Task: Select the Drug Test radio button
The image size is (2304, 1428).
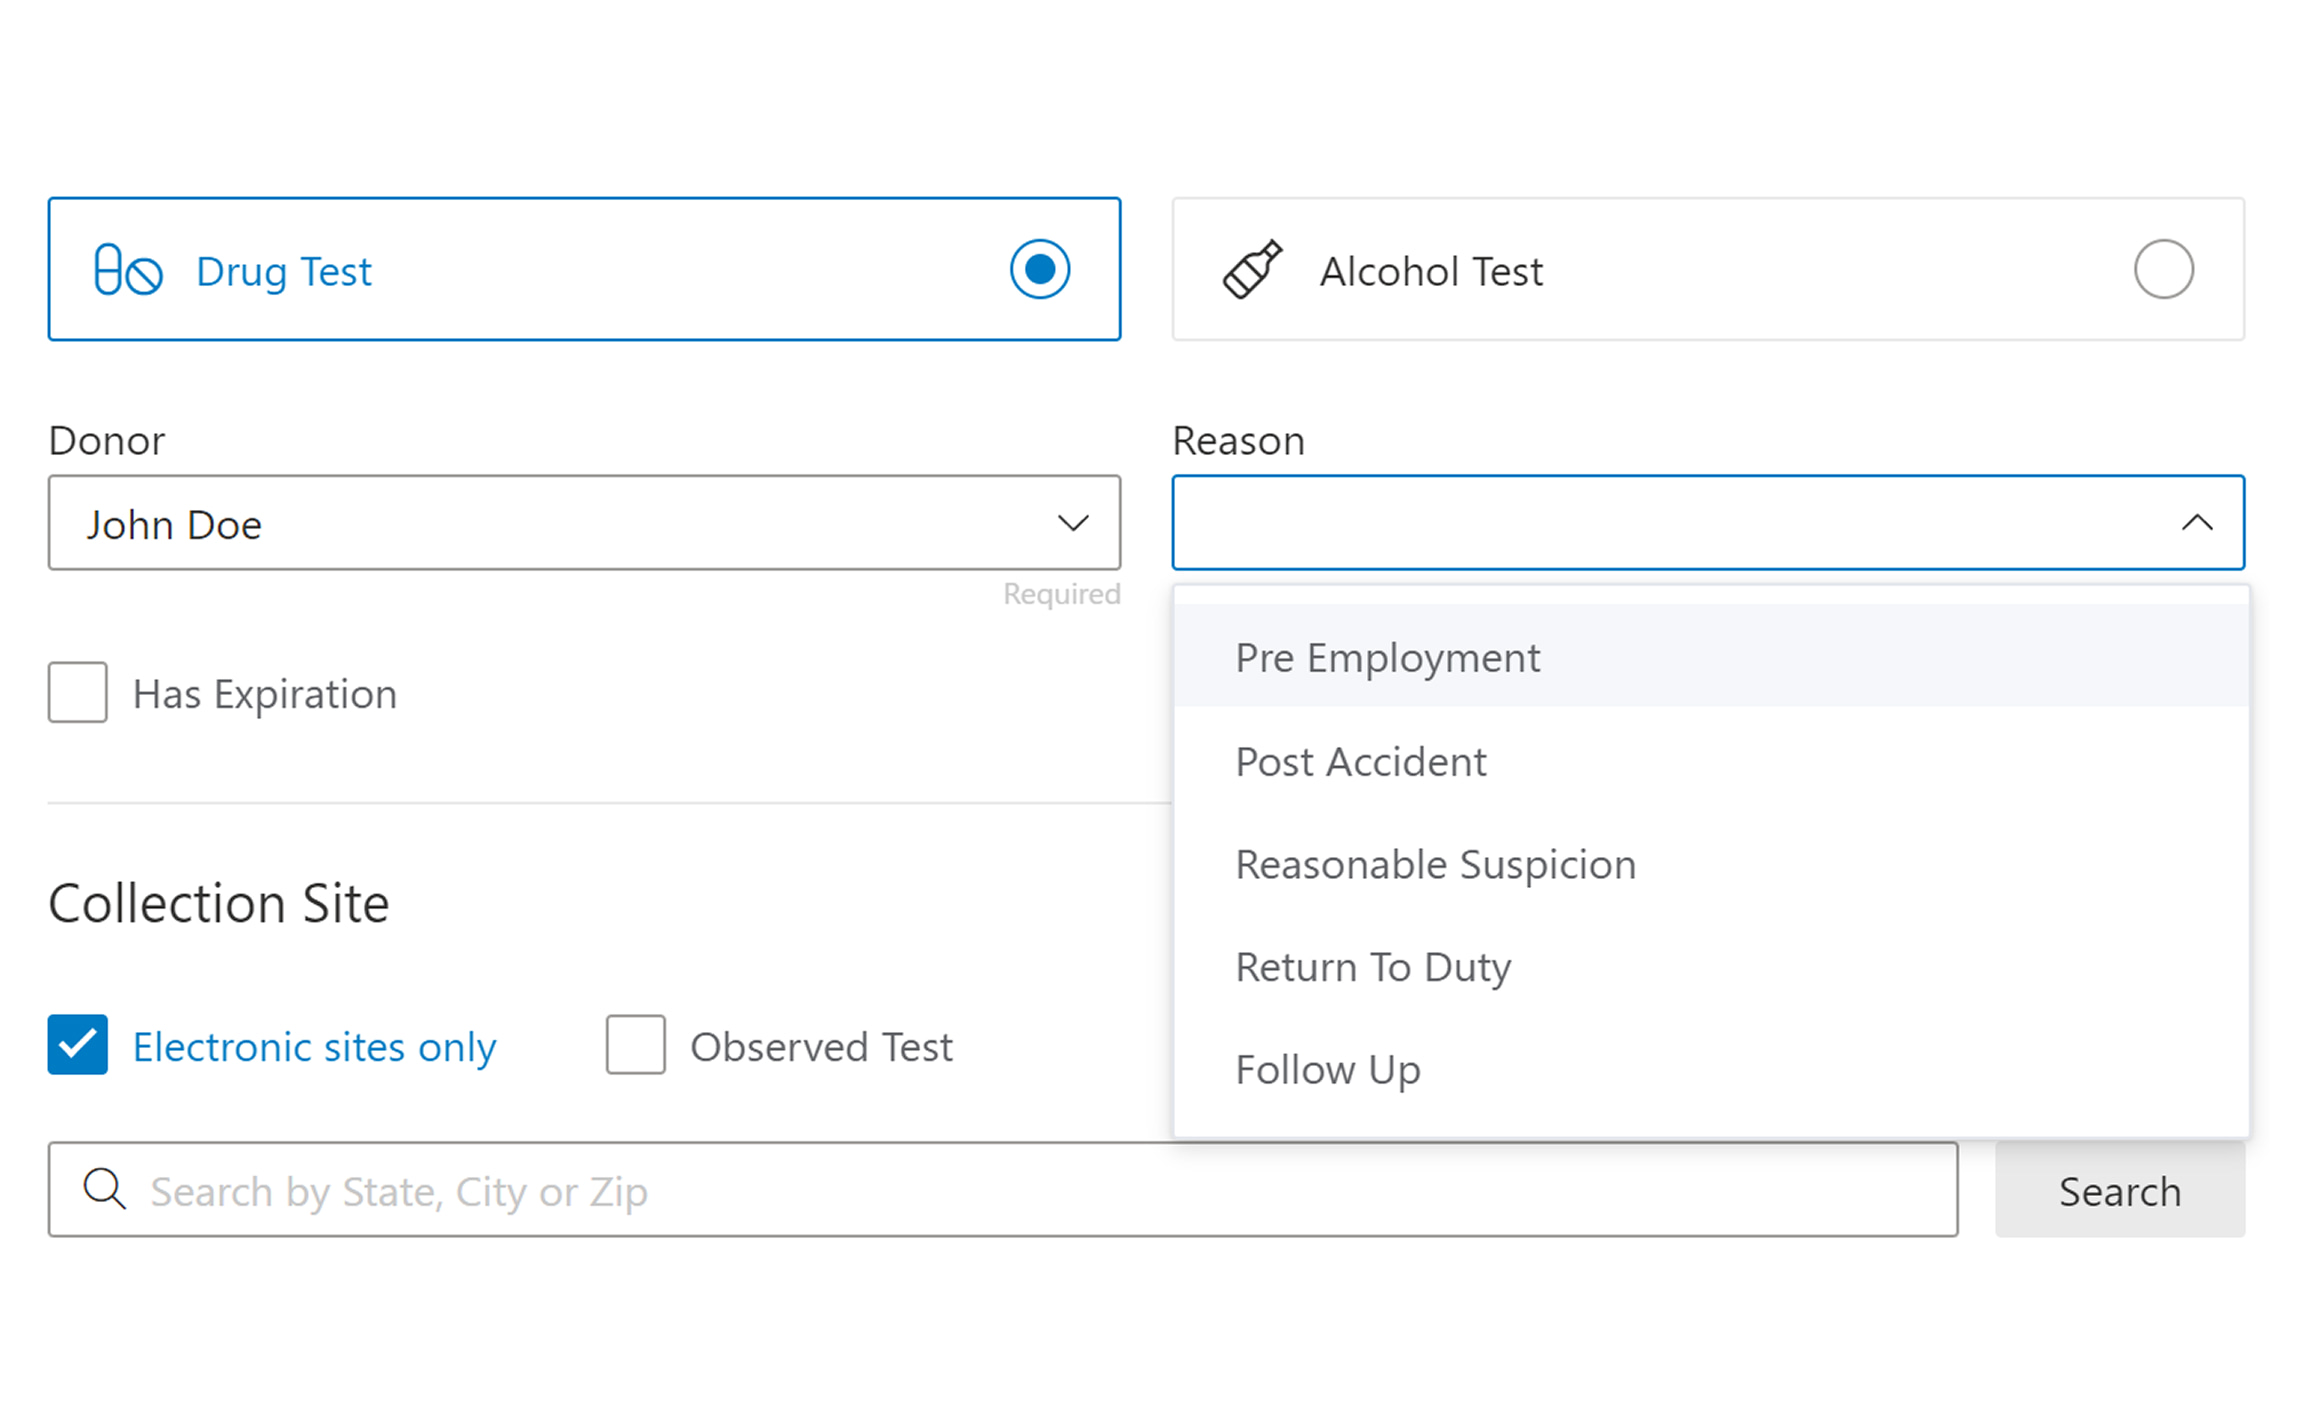Action: (1040, 269)
